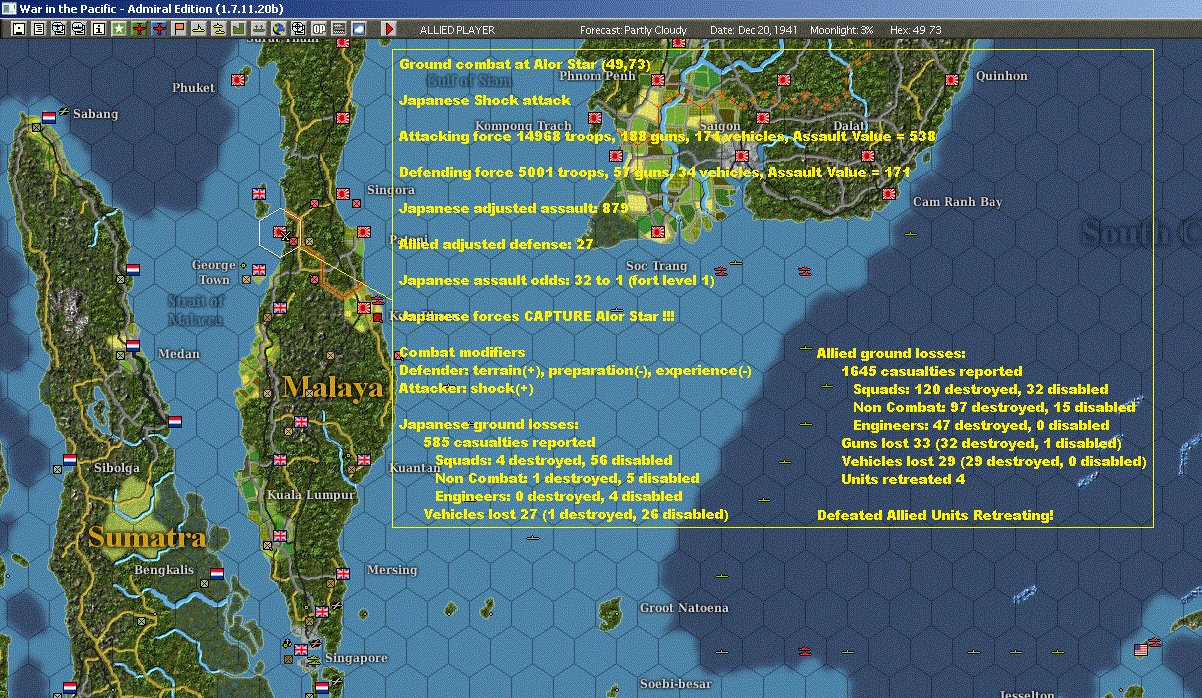
Task: Click the information 'i' toolbar icon
Action: [x=98, y=29]
